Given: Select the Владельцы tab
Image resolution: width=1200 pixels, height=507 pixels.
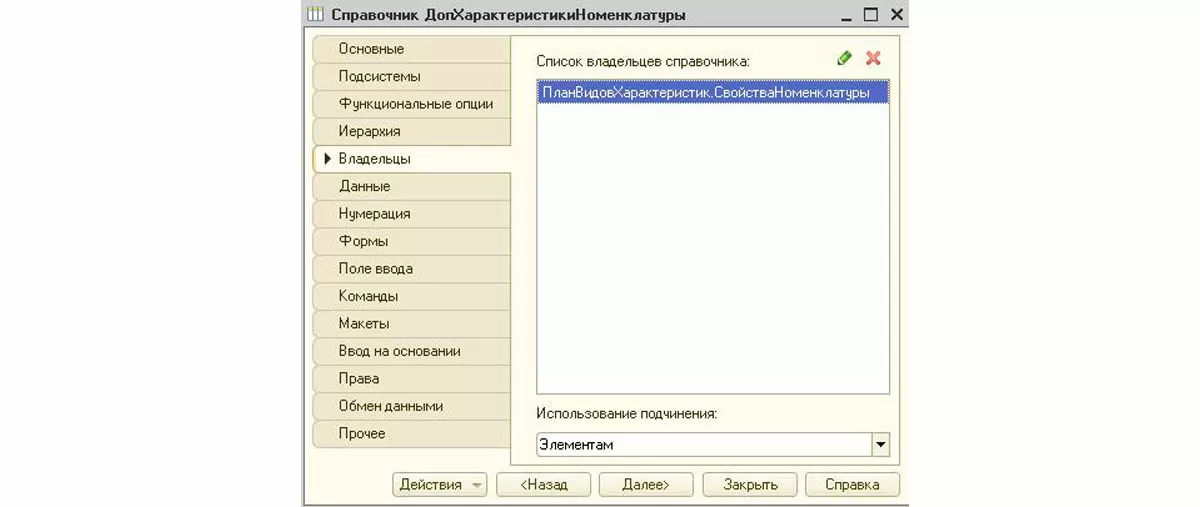Looking at the screenshot, I should (x=412, y=159).
